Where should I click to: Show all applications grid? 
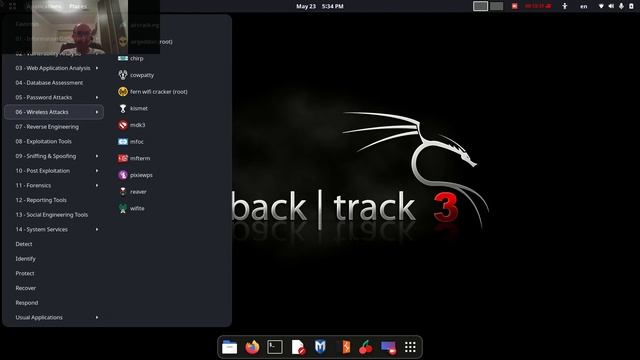(x=410, y=347)
